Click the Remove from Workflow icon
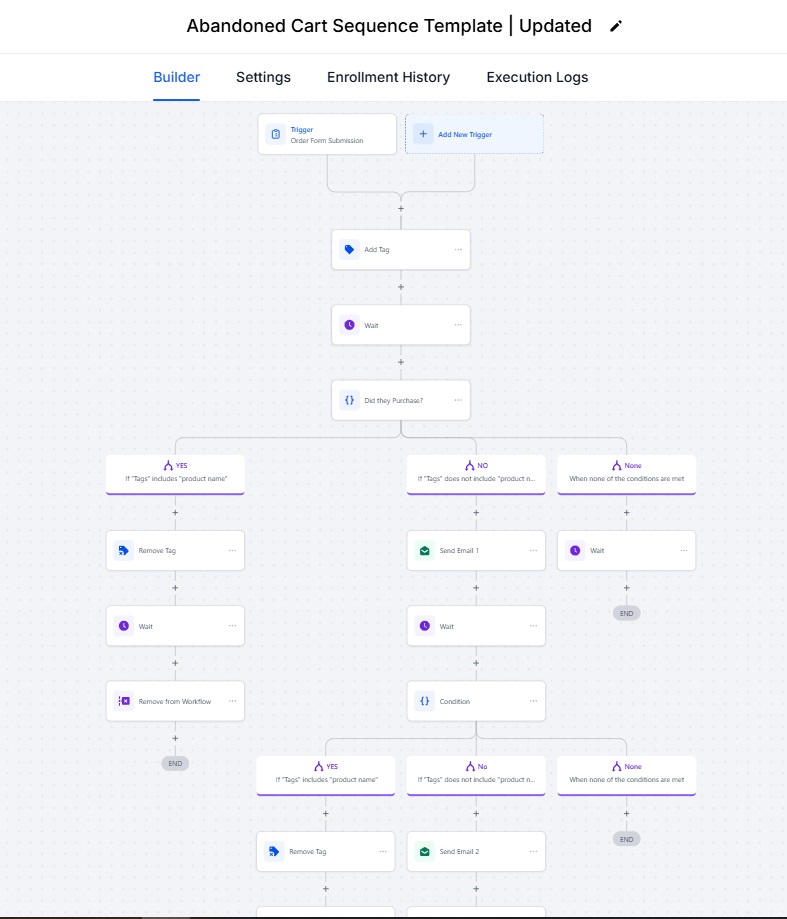This screenshot has width=787, height=919. [x=124, y=701]
